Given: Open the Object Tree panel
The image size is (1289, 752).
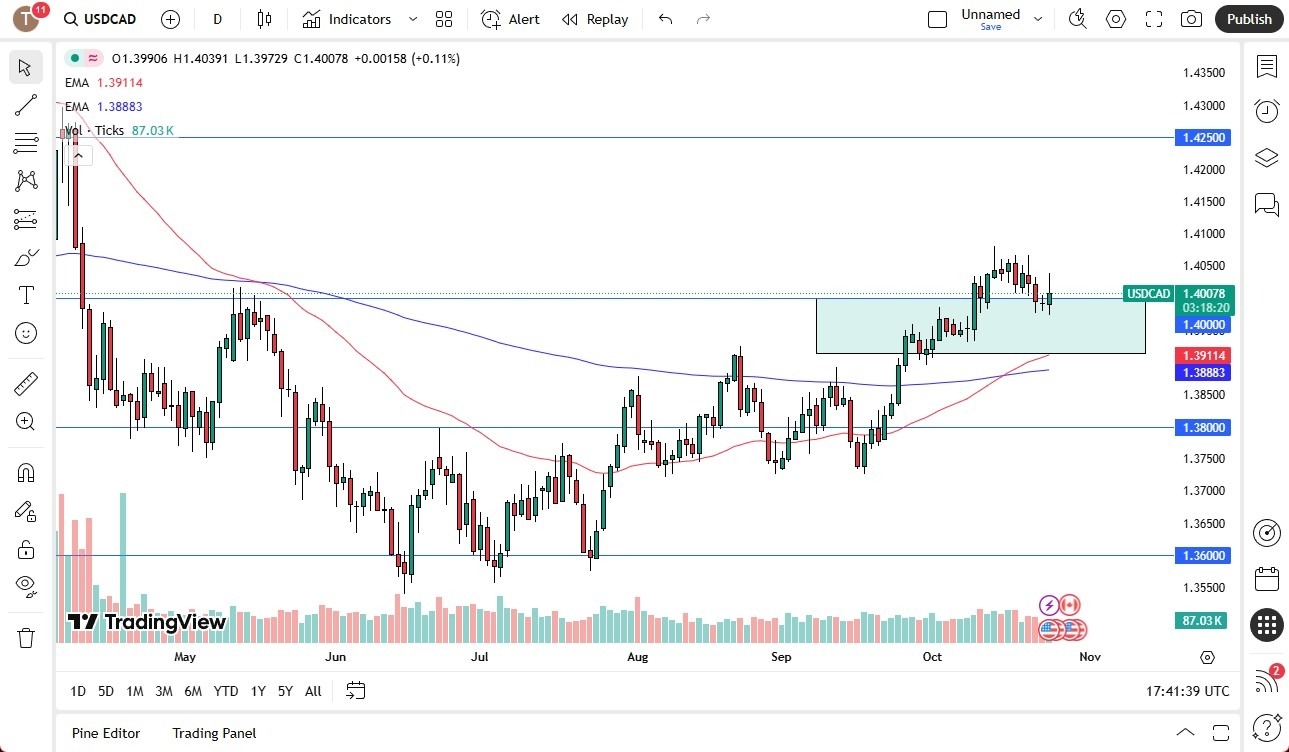Looking at the screenshot, I should pyautogui.click(x=1266, y=157).
